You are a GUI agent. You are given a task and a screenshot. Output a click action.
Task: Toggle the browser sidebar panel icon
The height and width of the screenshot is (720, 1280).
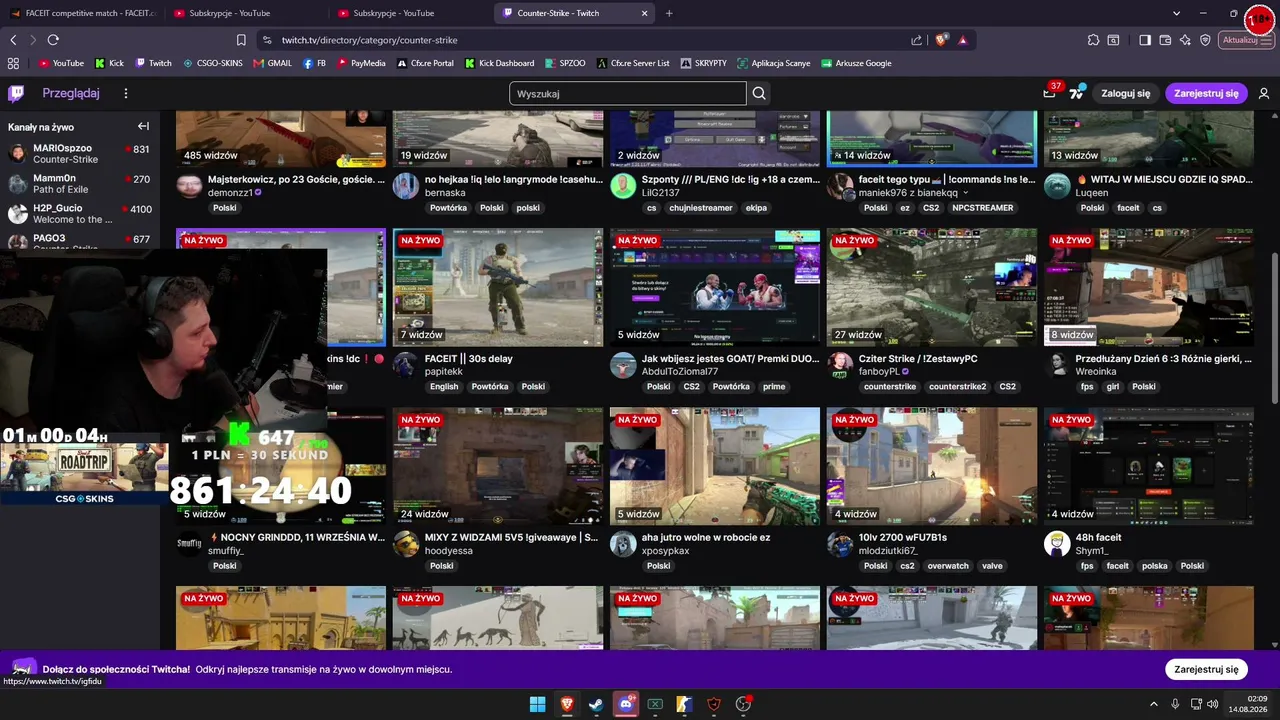tap(1145, 40)
